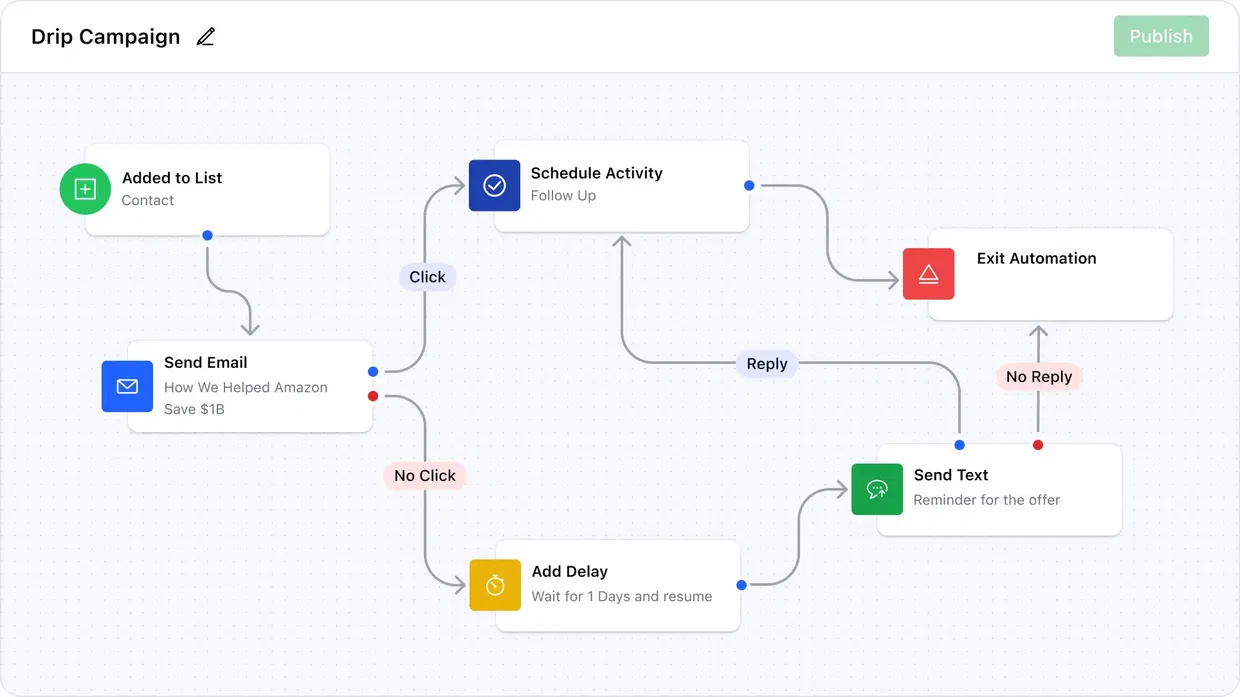The height and width of the screenshot is (697, 1240).
Task: Click the Exit Automation alert icon
Action: (928, 273)
